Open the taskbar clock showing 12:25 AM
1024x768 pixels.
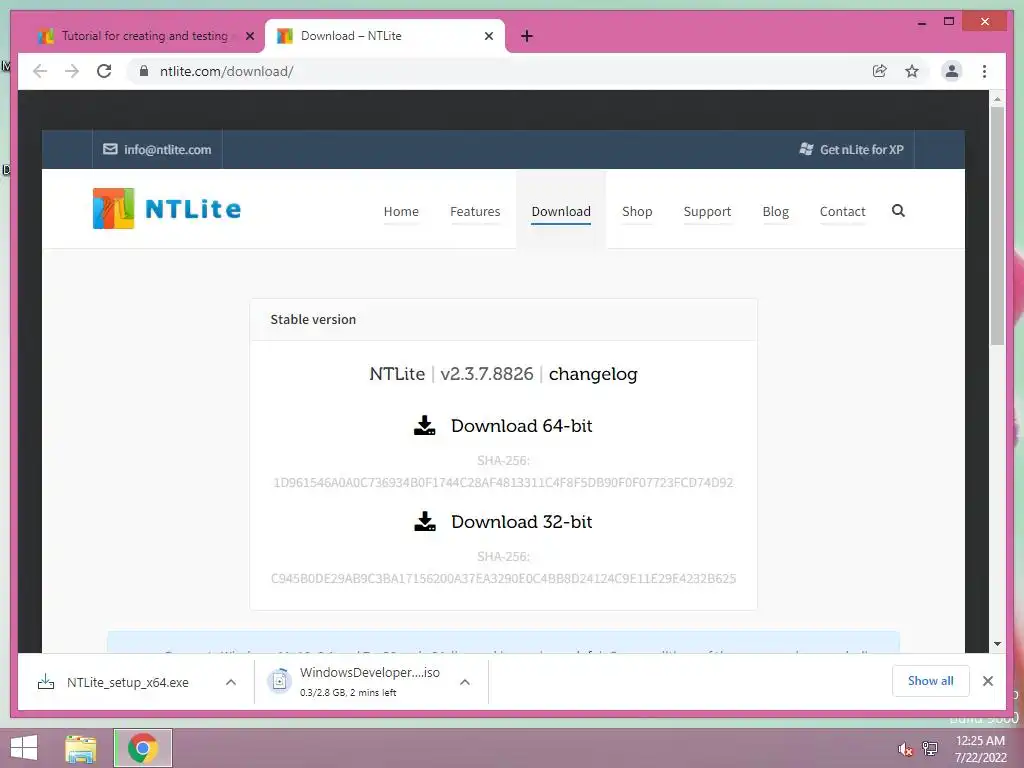(980, 749)
